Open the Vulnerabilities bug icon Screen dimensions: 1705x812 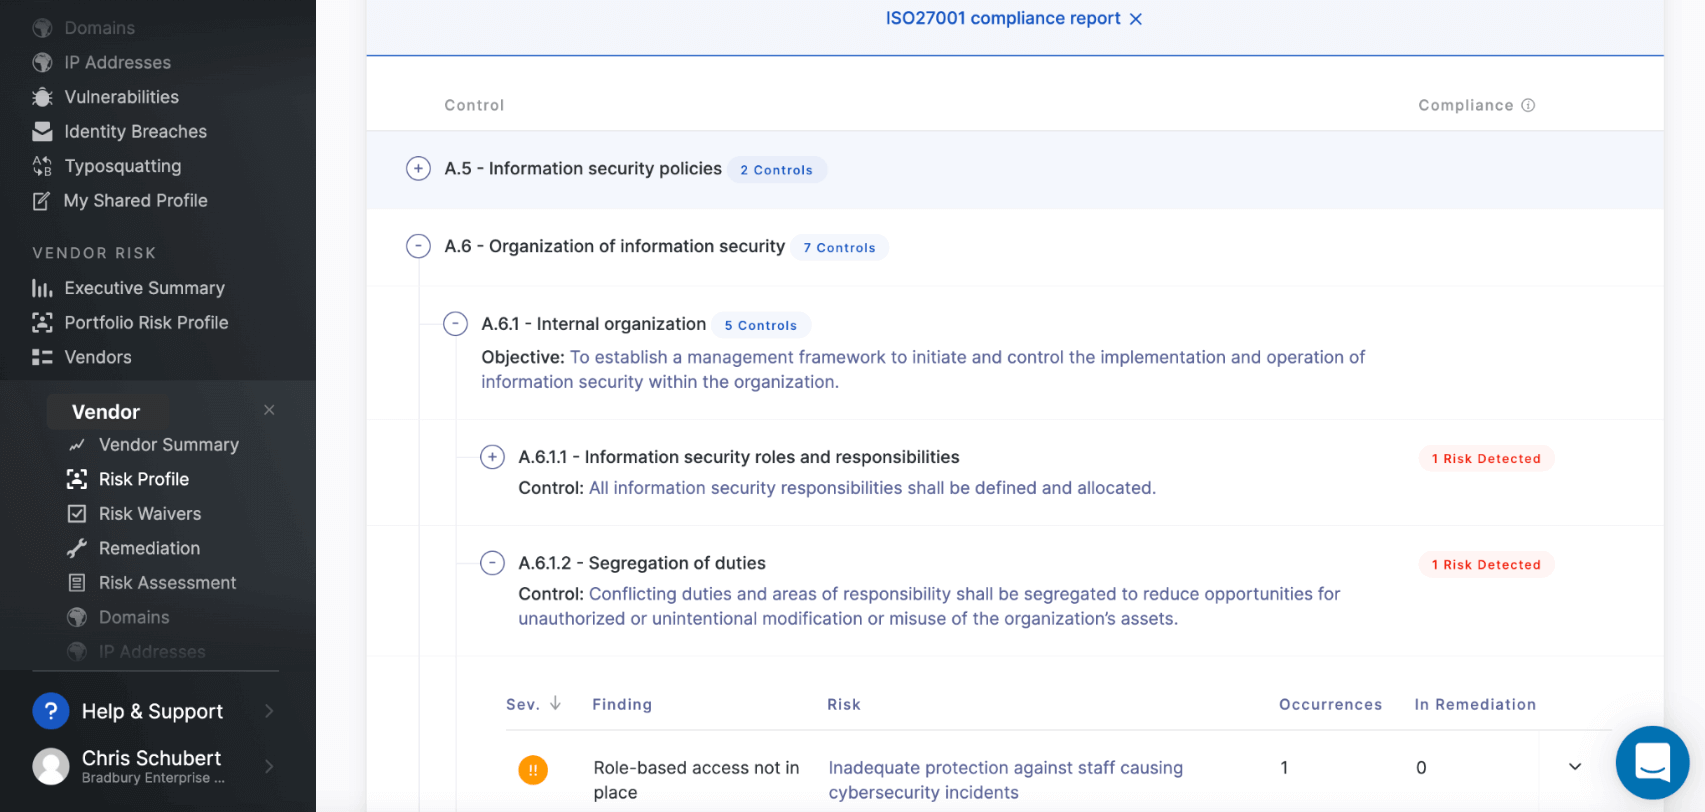[42, 97]
